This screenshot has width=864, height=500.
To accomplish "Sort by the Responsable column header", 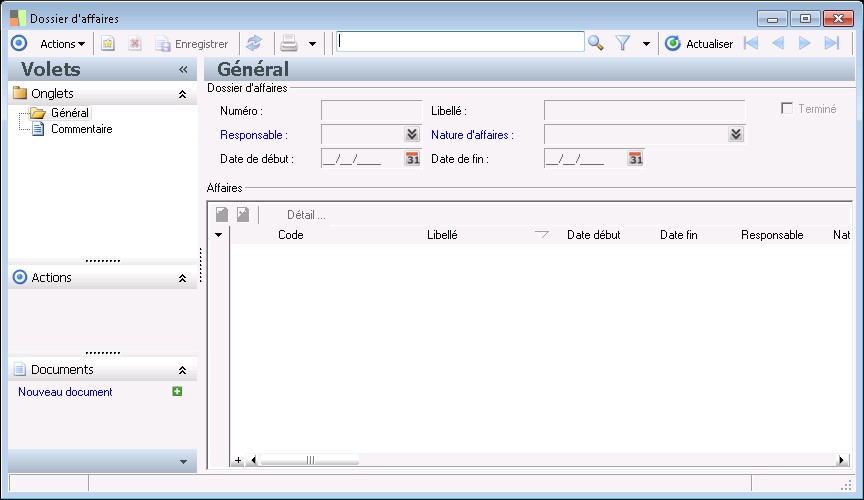I will (772, 235).
